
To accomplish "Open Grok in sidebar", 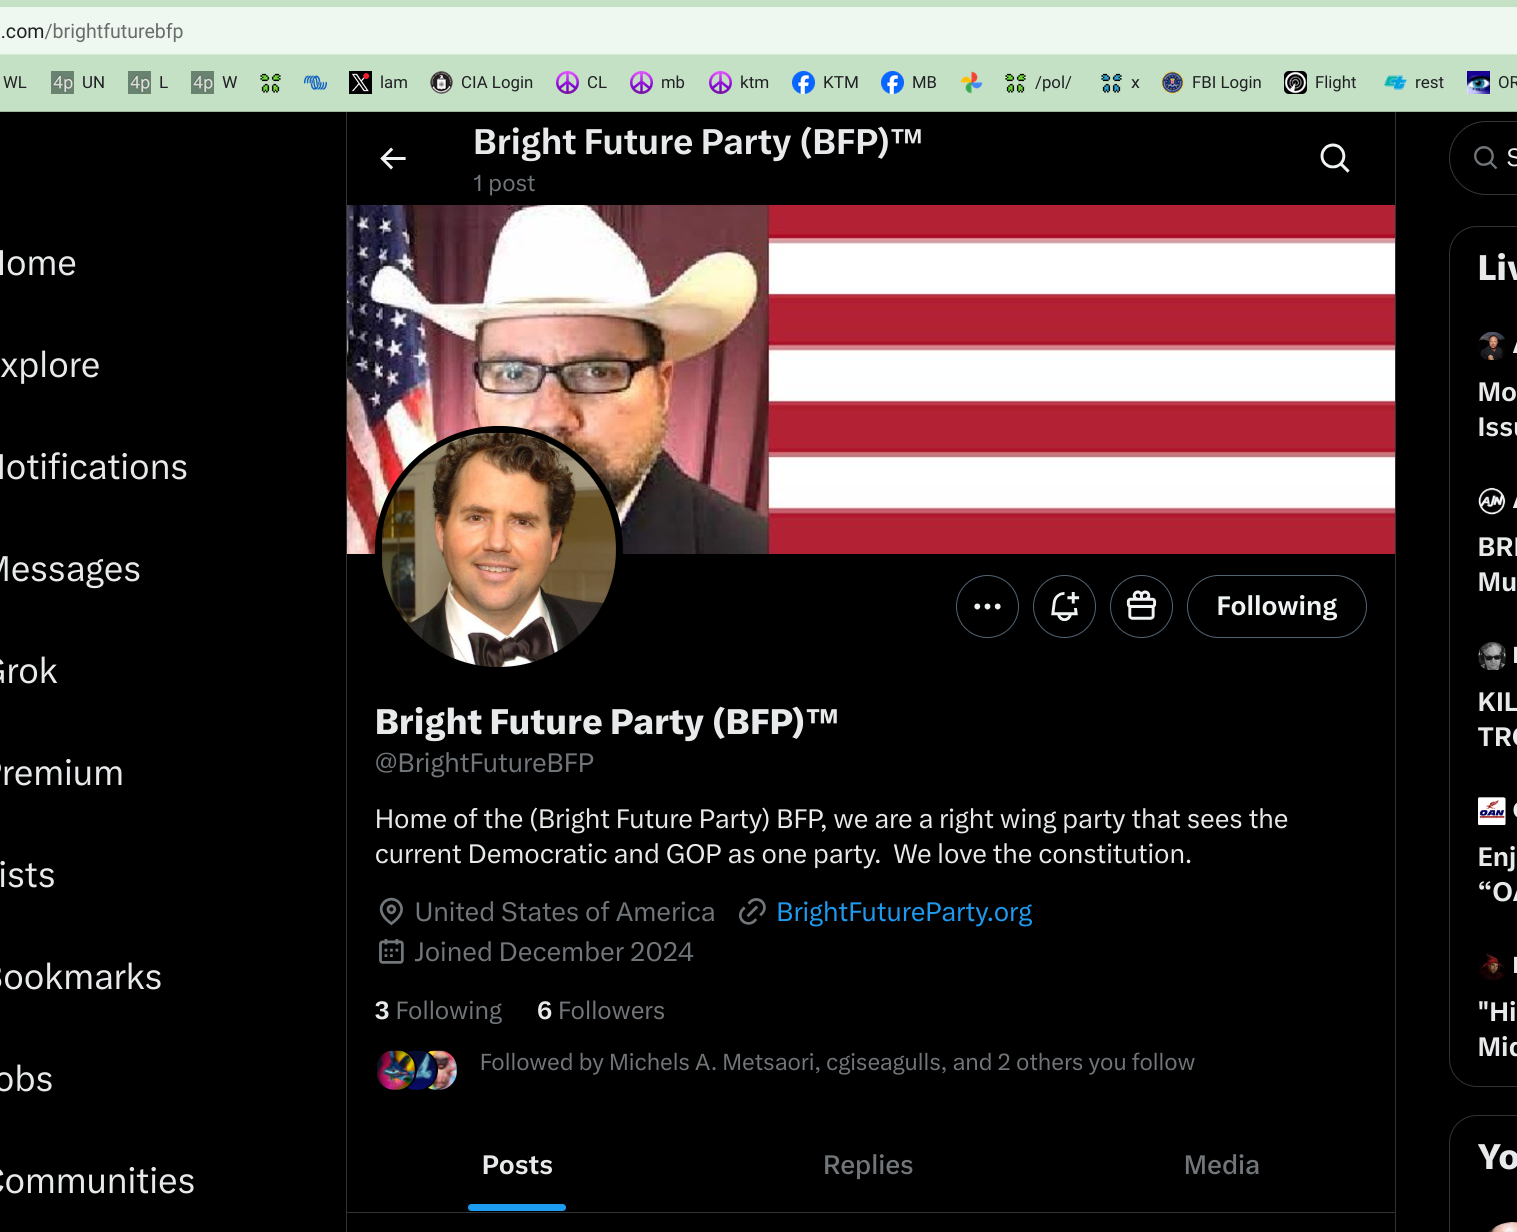I will tap(27, 671).
